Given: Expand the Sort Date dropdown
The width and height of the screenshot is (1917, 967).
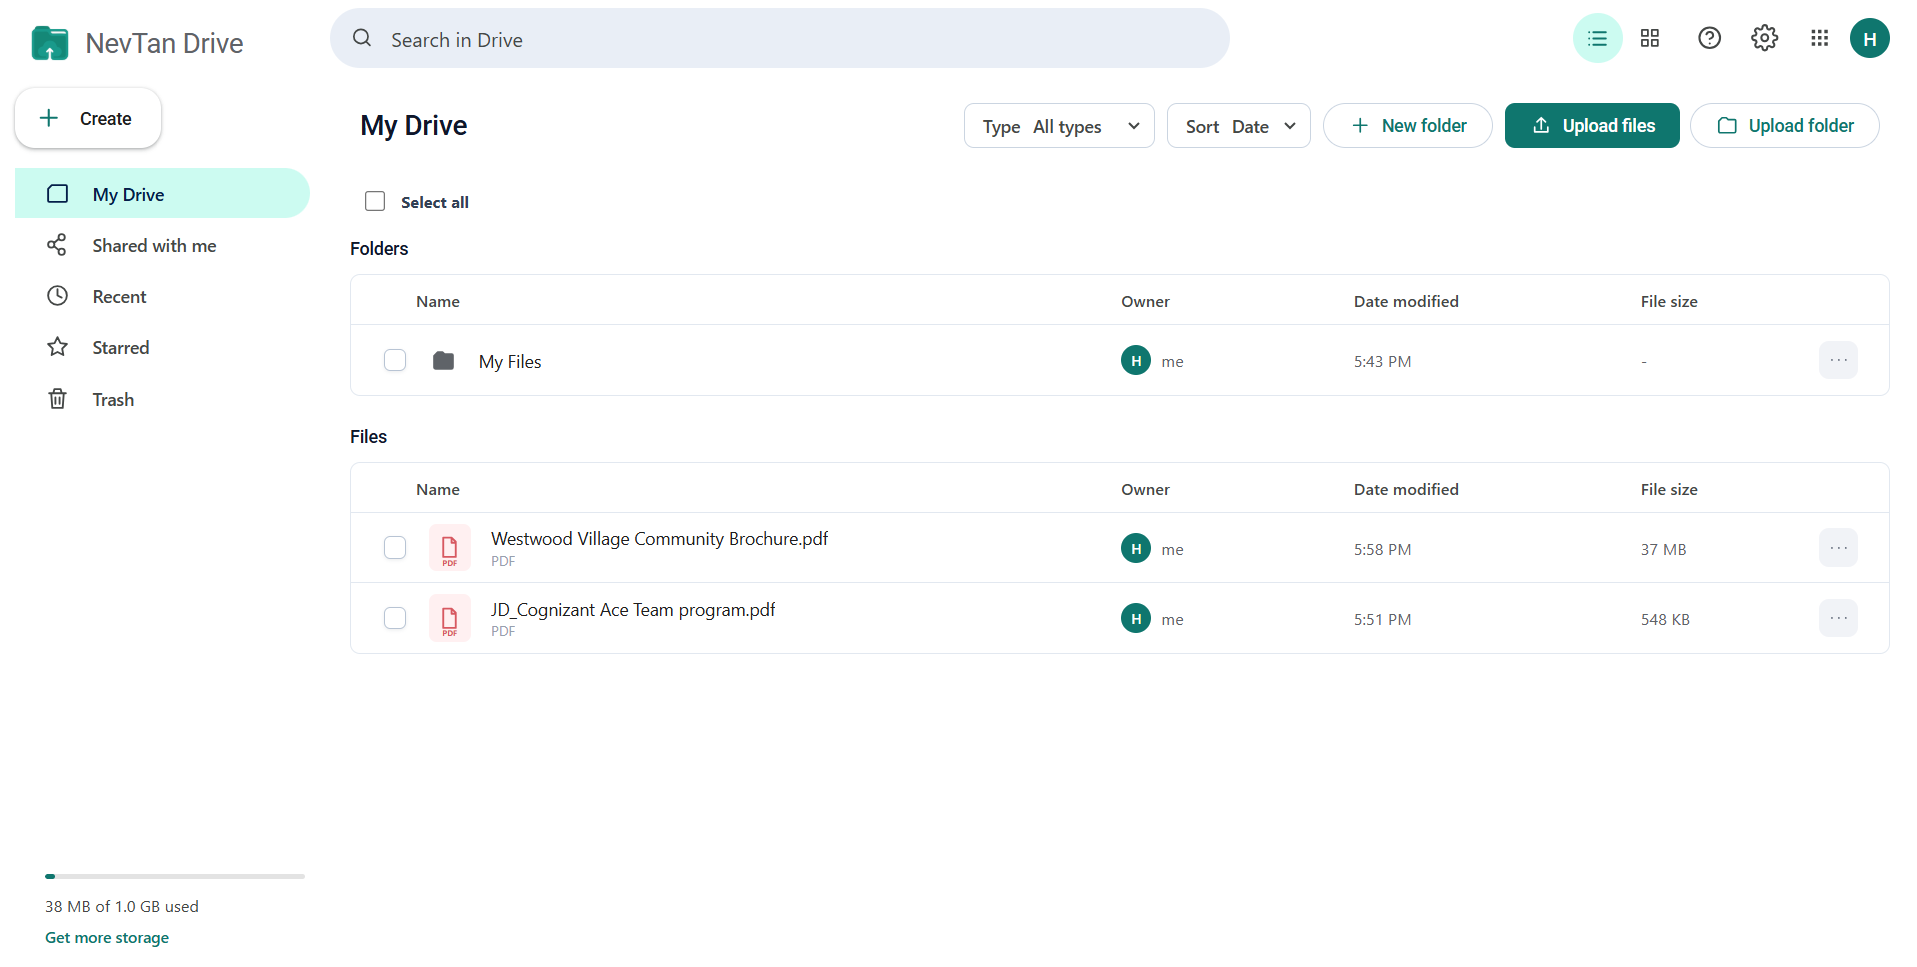Looking at the screenshot, I should (x=1238, y=126).
